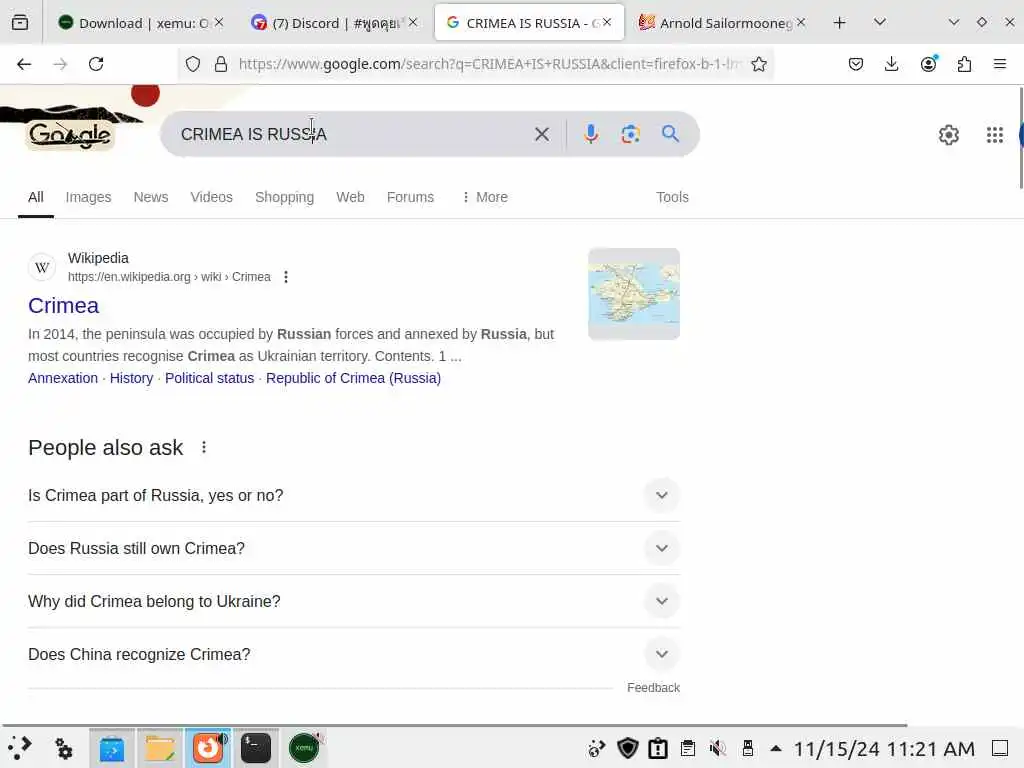Screen dimensions: 1024x768
Task: Click the browser address bar URL
Action: coord(490,64)
